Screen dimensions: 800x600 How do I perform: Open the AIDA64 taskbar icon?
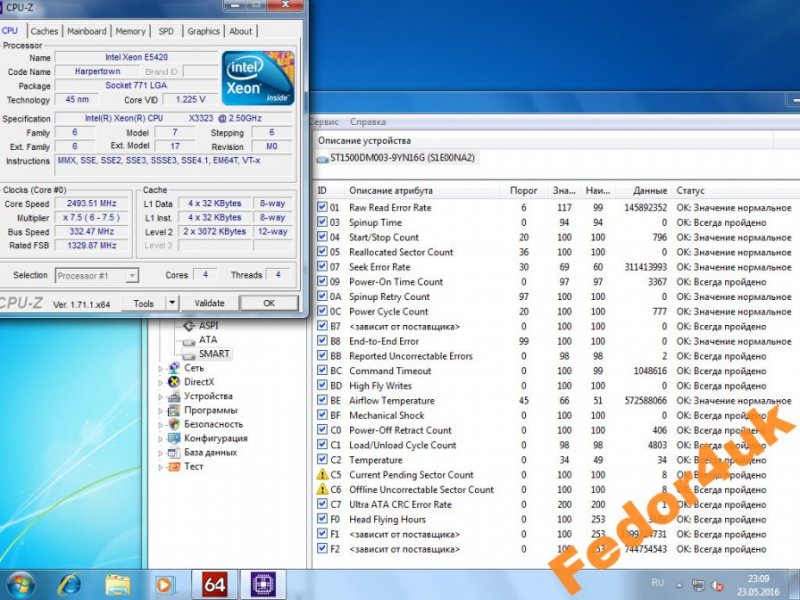click(214, 584)
